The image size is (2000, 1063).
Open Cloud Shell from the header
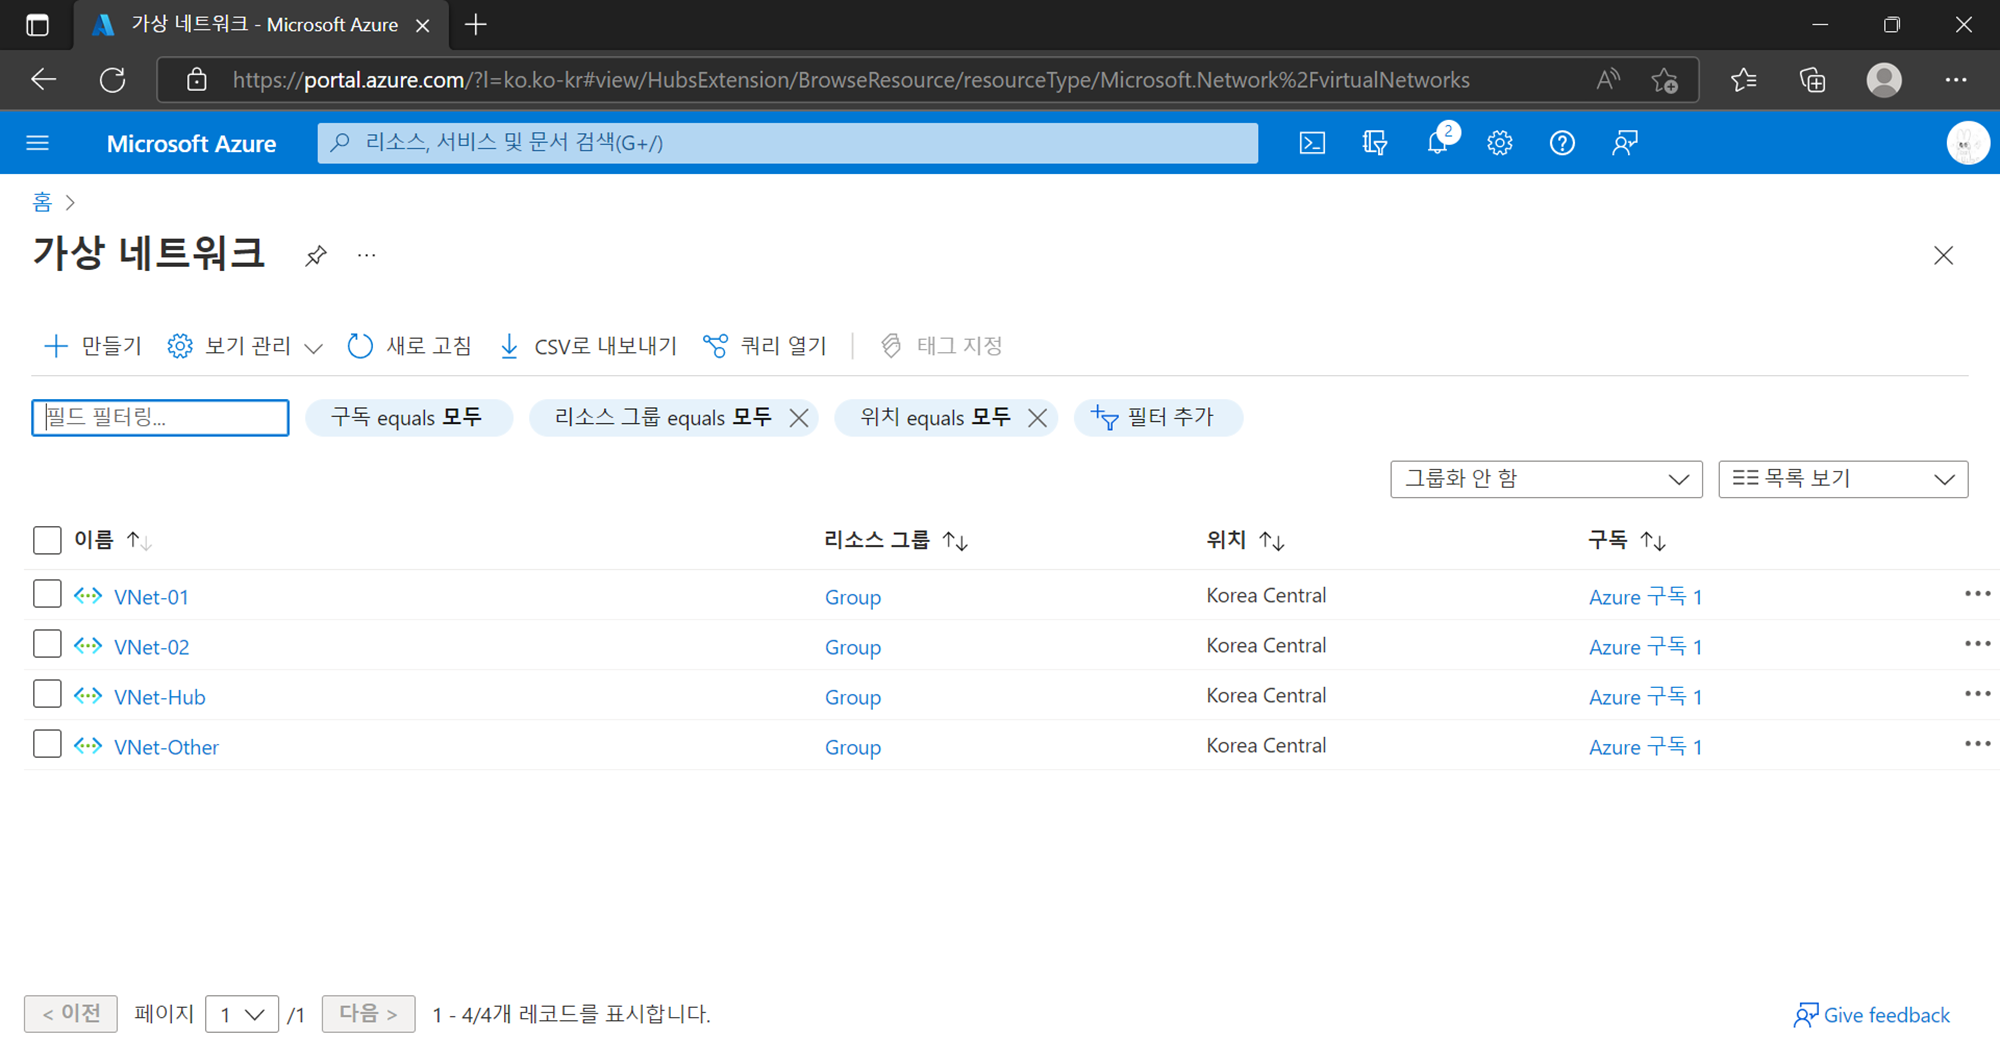[x=1312, y=143]
